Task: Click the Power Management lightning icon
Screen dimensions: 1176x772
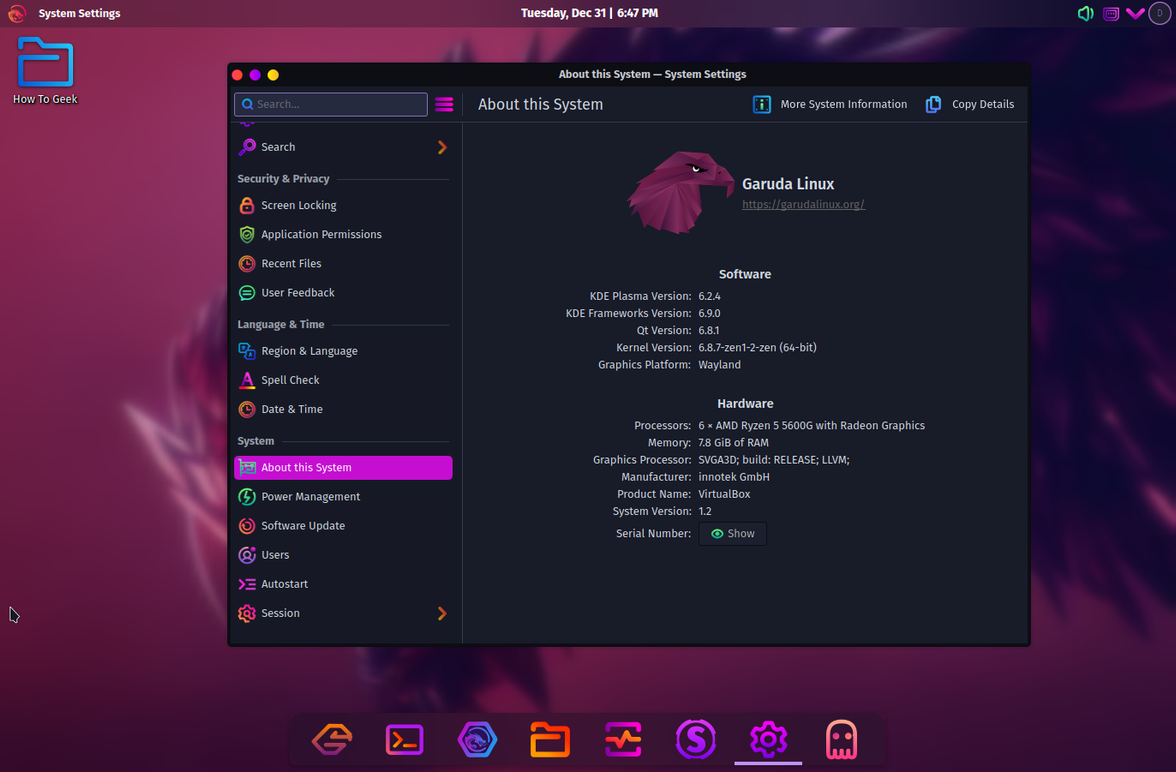Action: tap(247, 496)
